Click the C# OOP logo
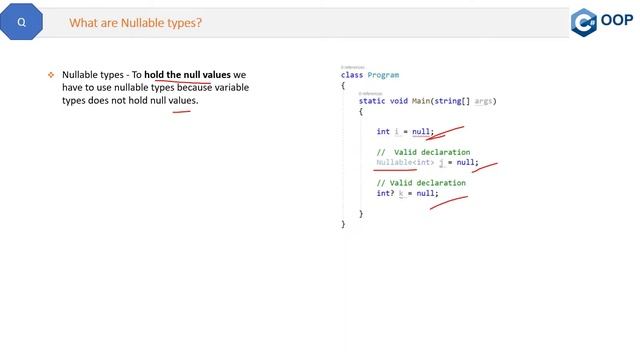 [602, 22]
